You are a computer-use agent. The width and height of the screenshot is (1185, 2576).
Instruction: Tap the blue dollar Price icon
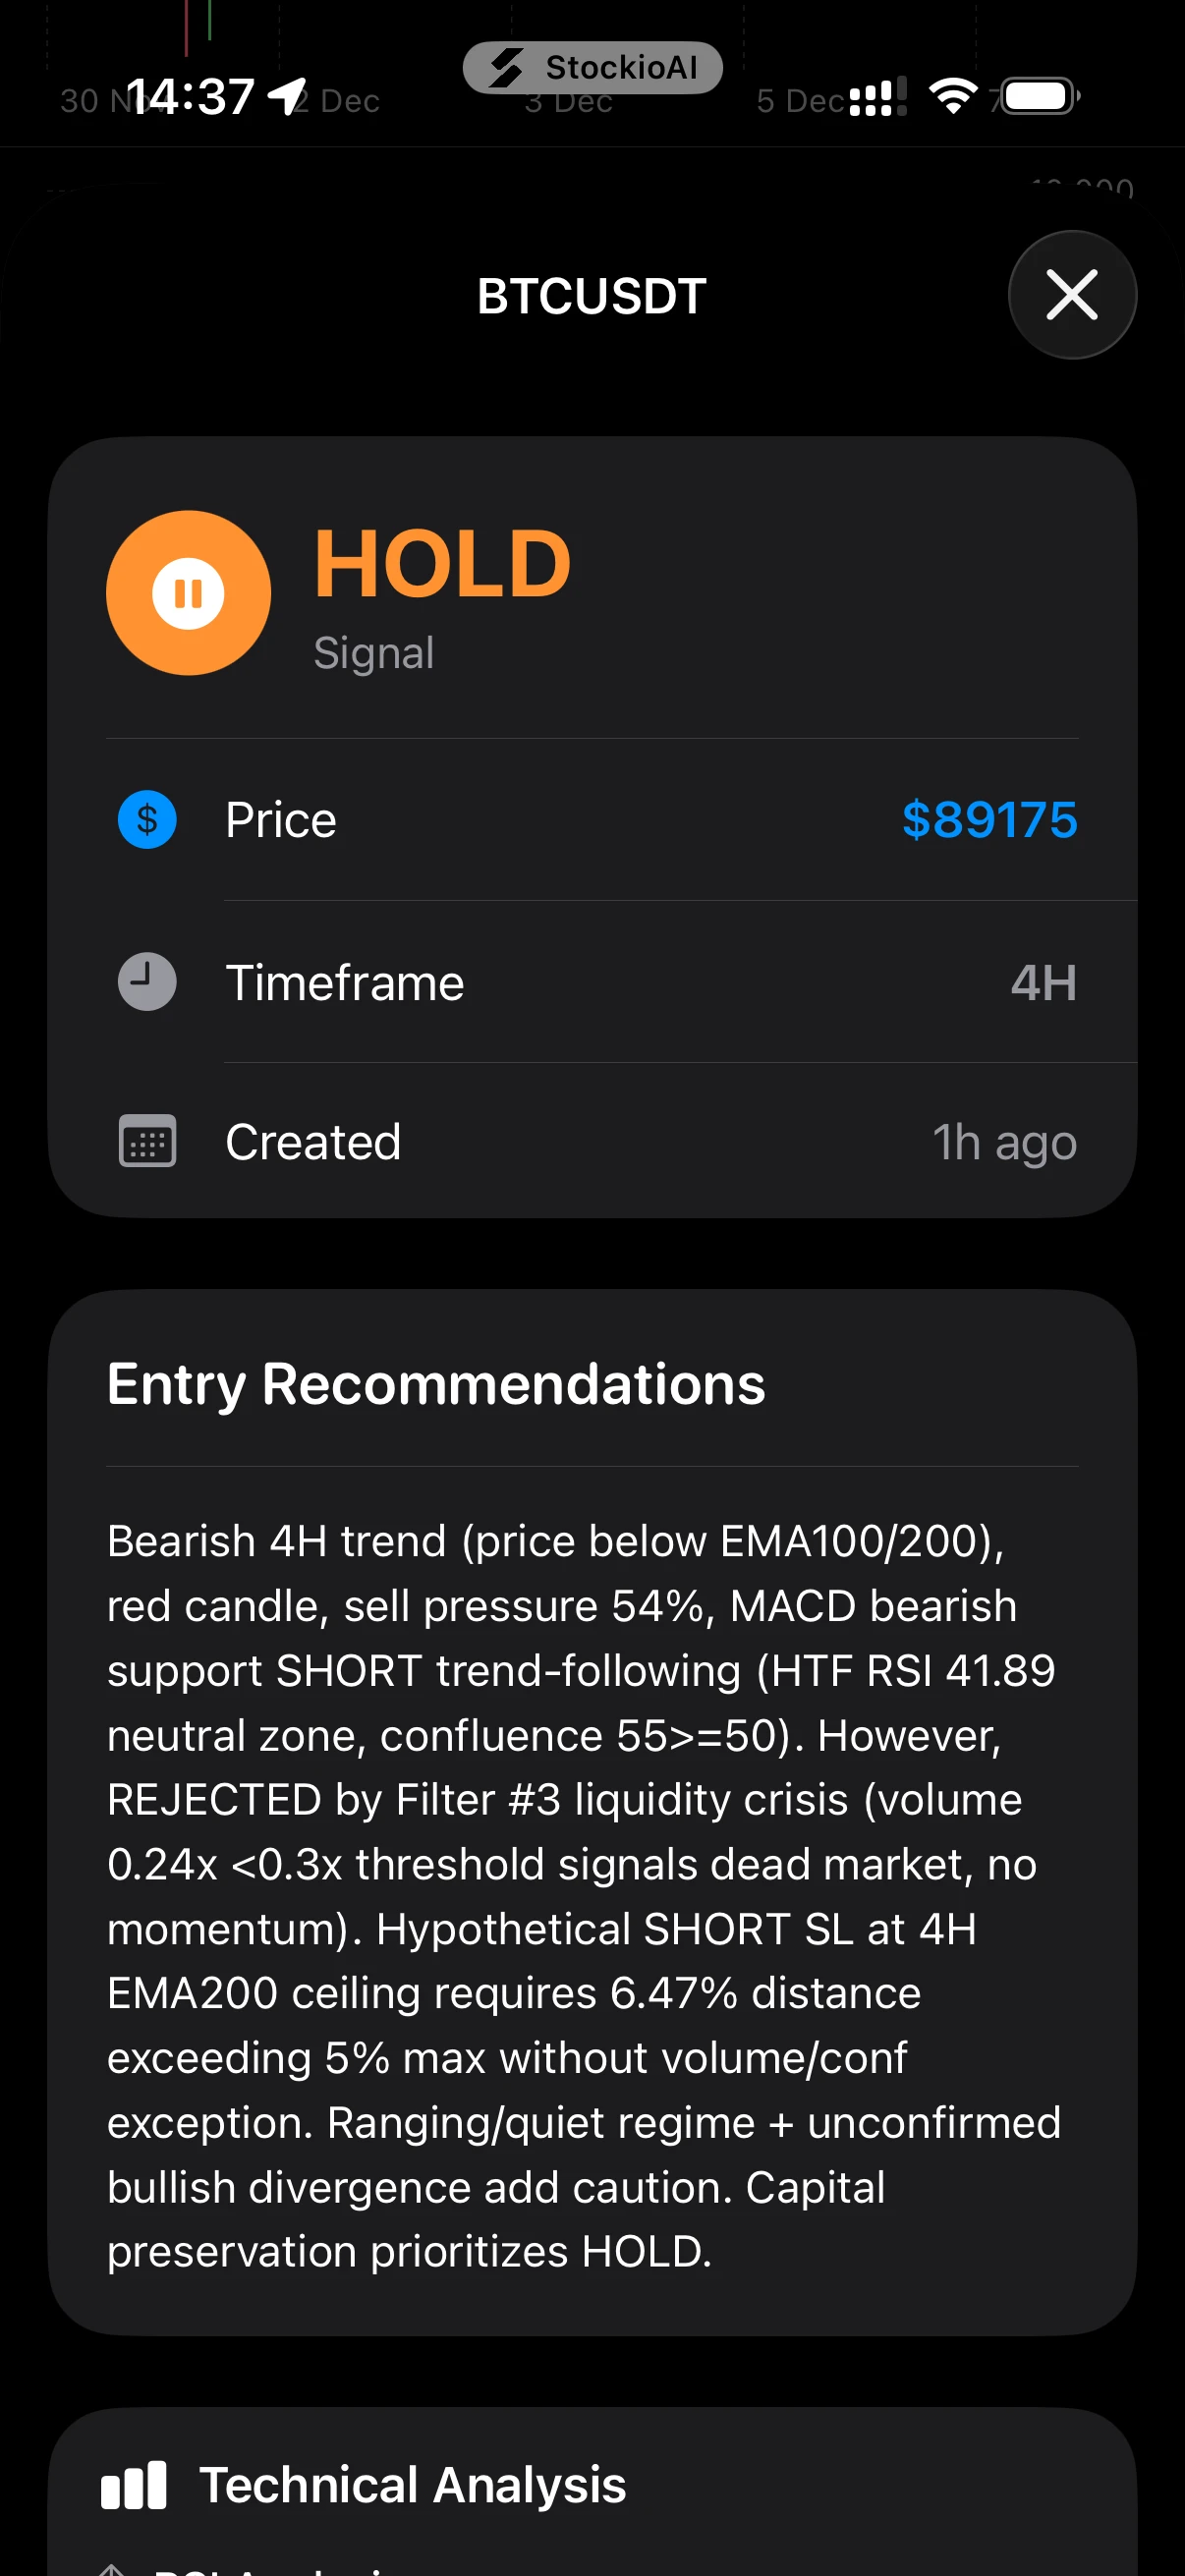(x=147, y=820)
